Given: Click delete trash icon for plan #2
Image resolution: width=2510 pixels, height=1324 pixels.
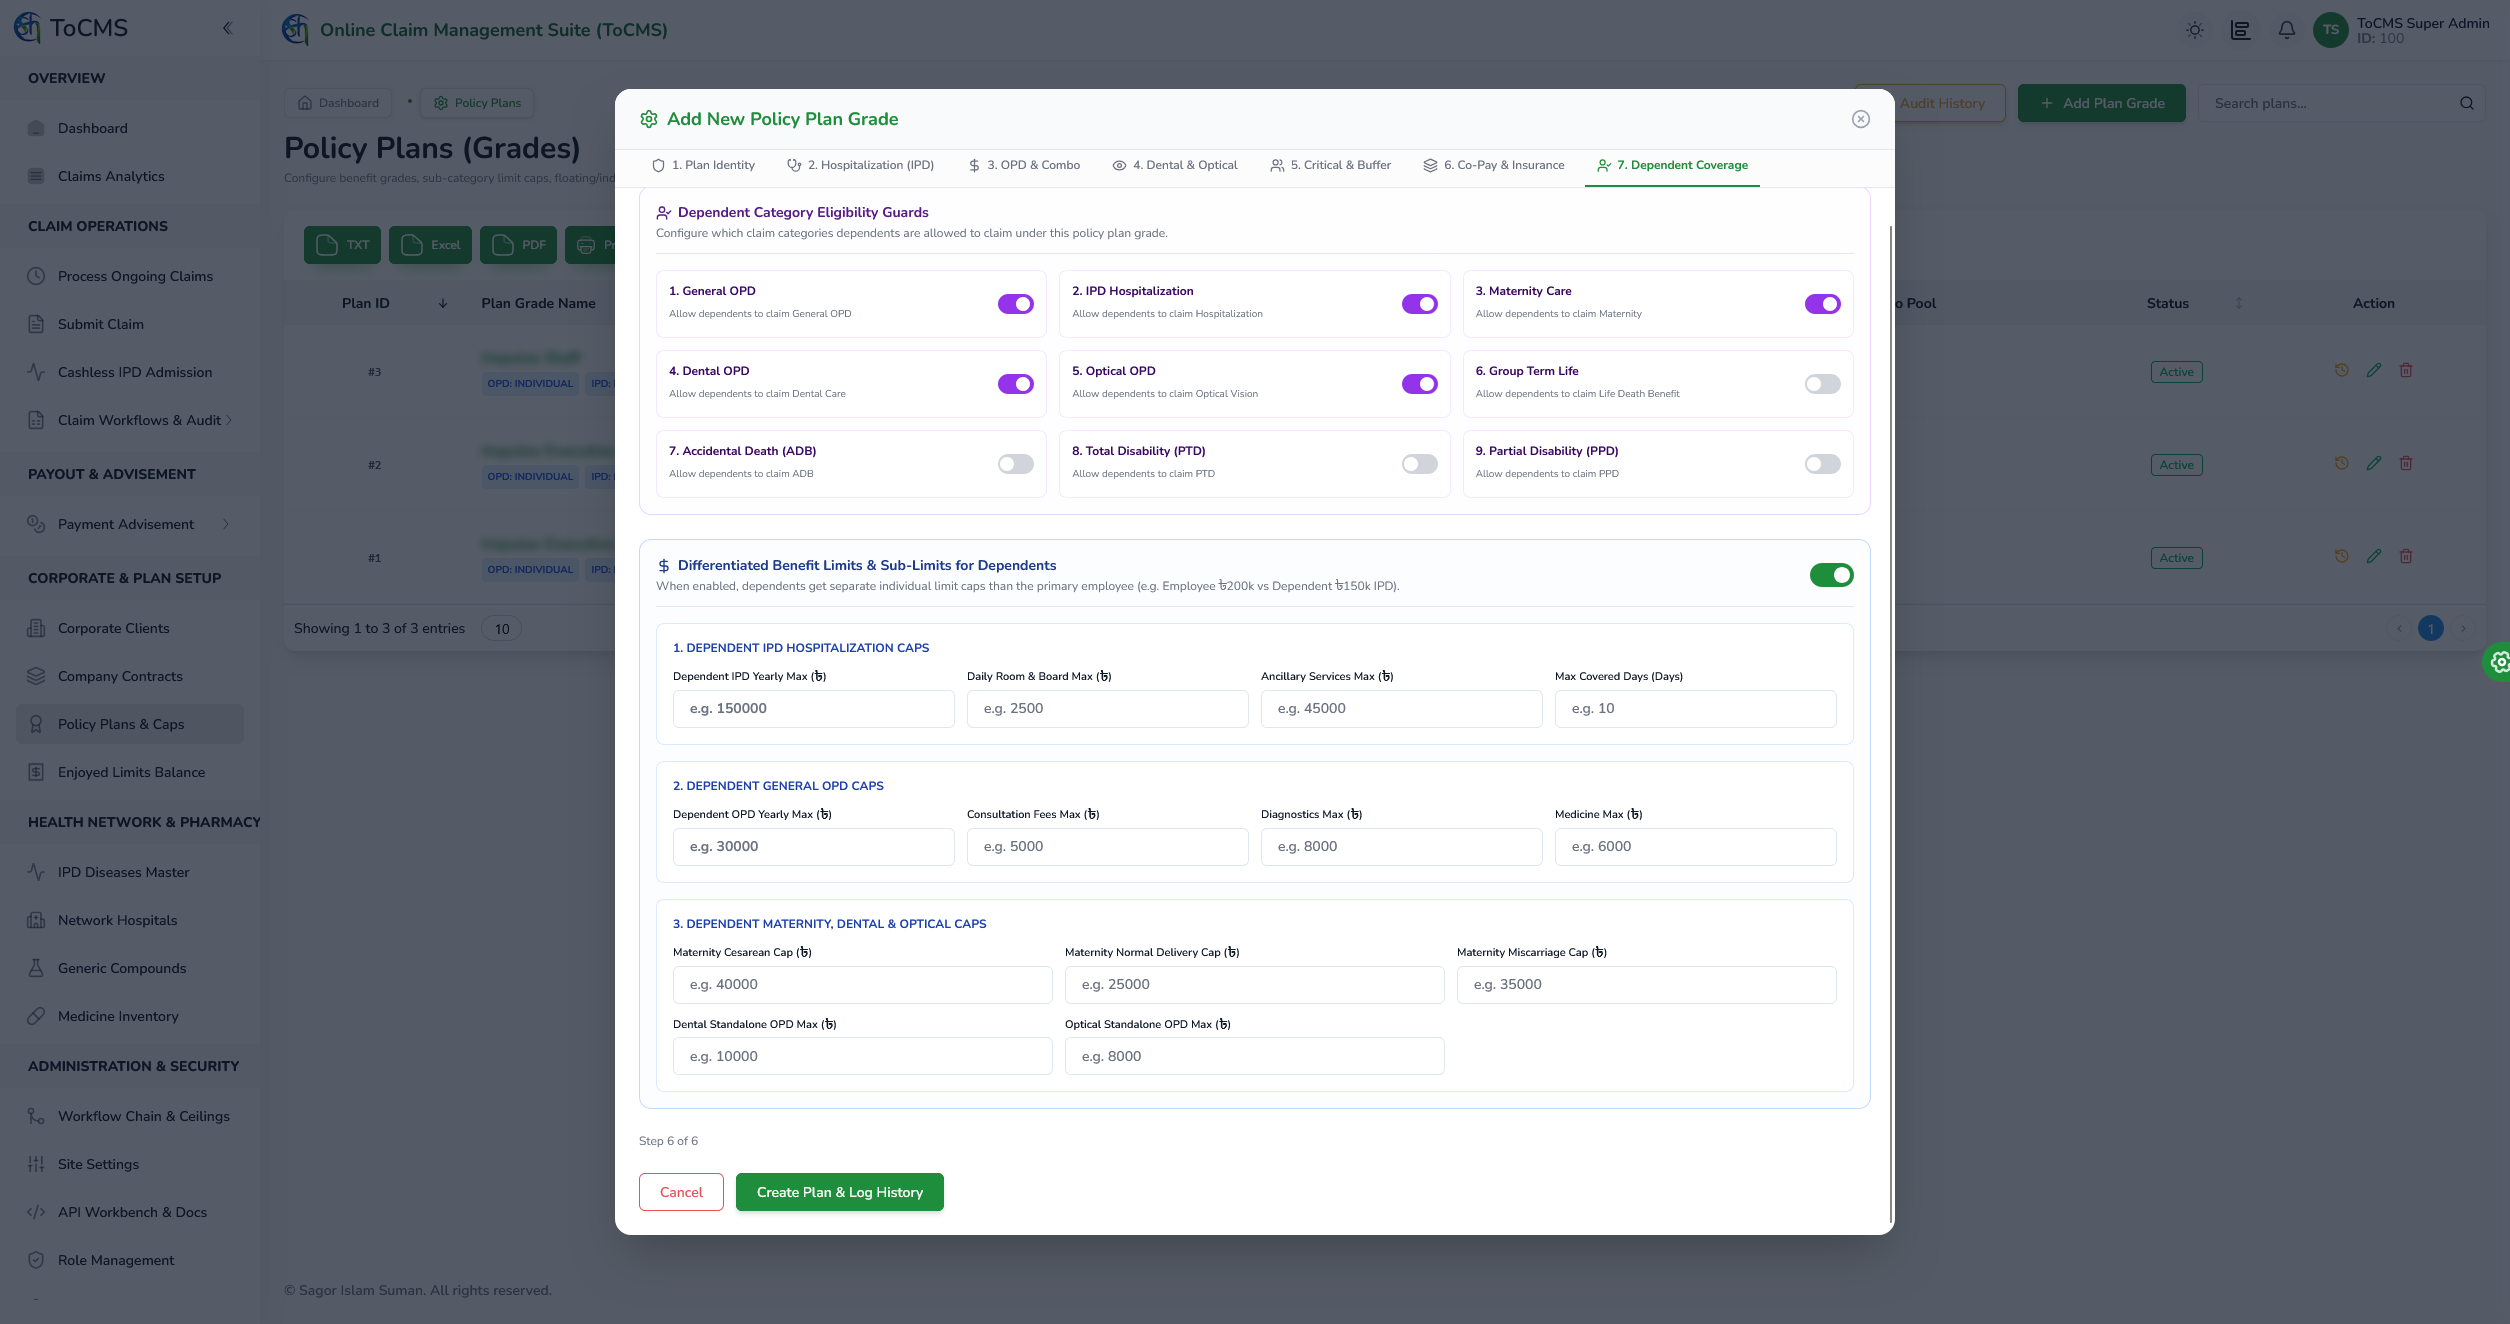Looking at the screenshot, I should 2406,464.
